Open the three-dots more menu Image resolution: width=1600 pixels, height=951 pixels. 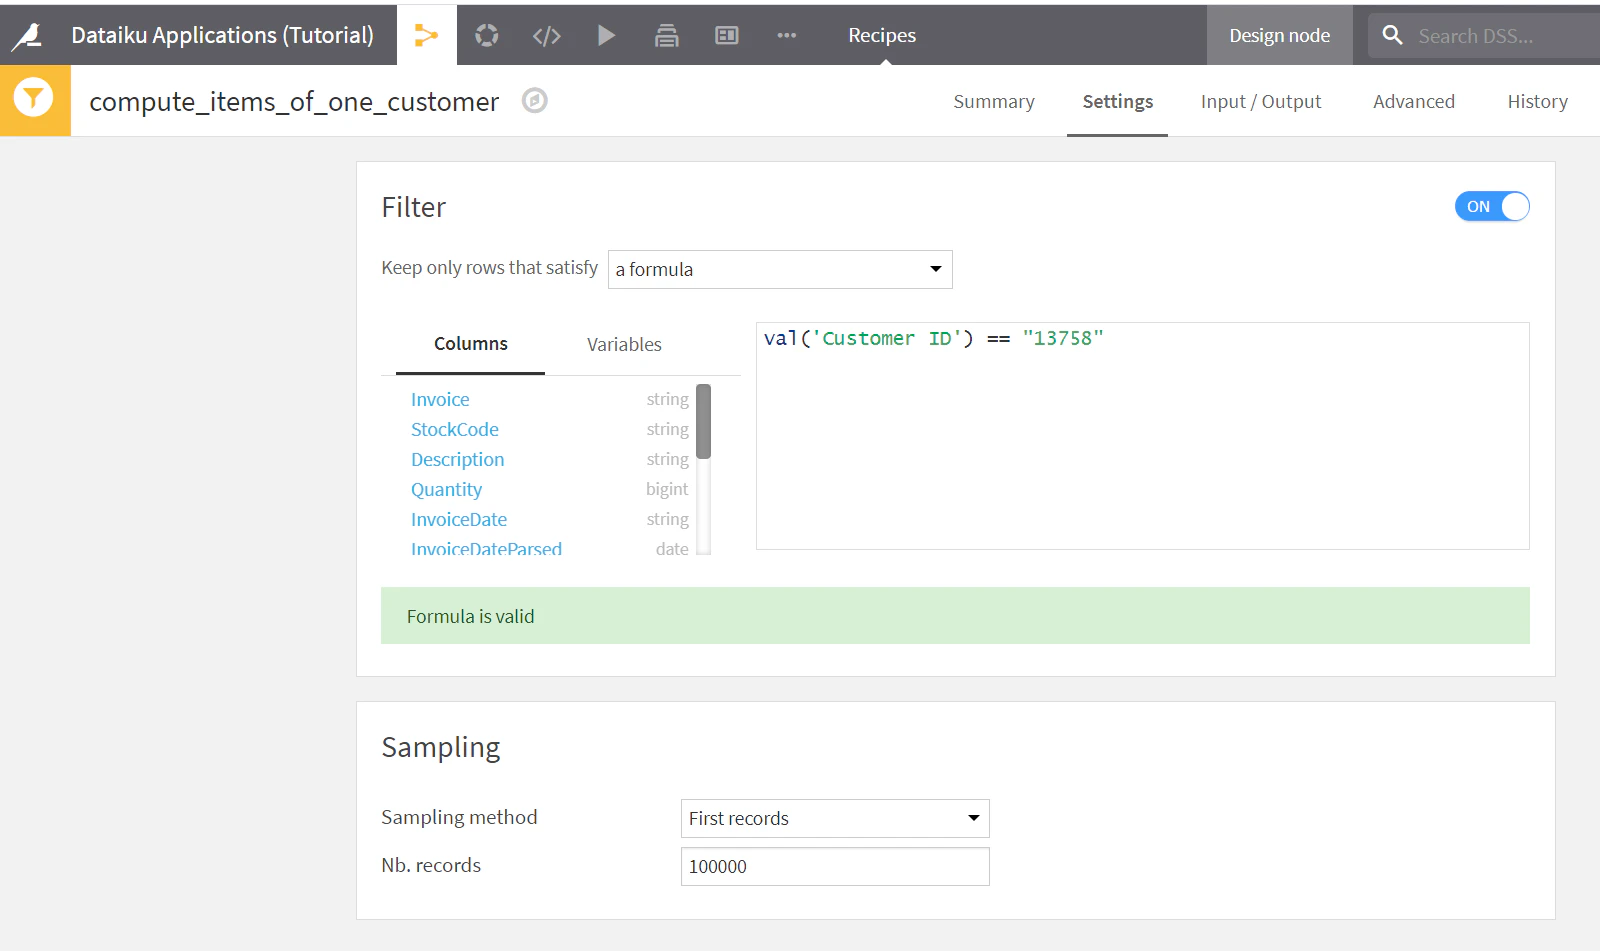click(x=787, y=36)
